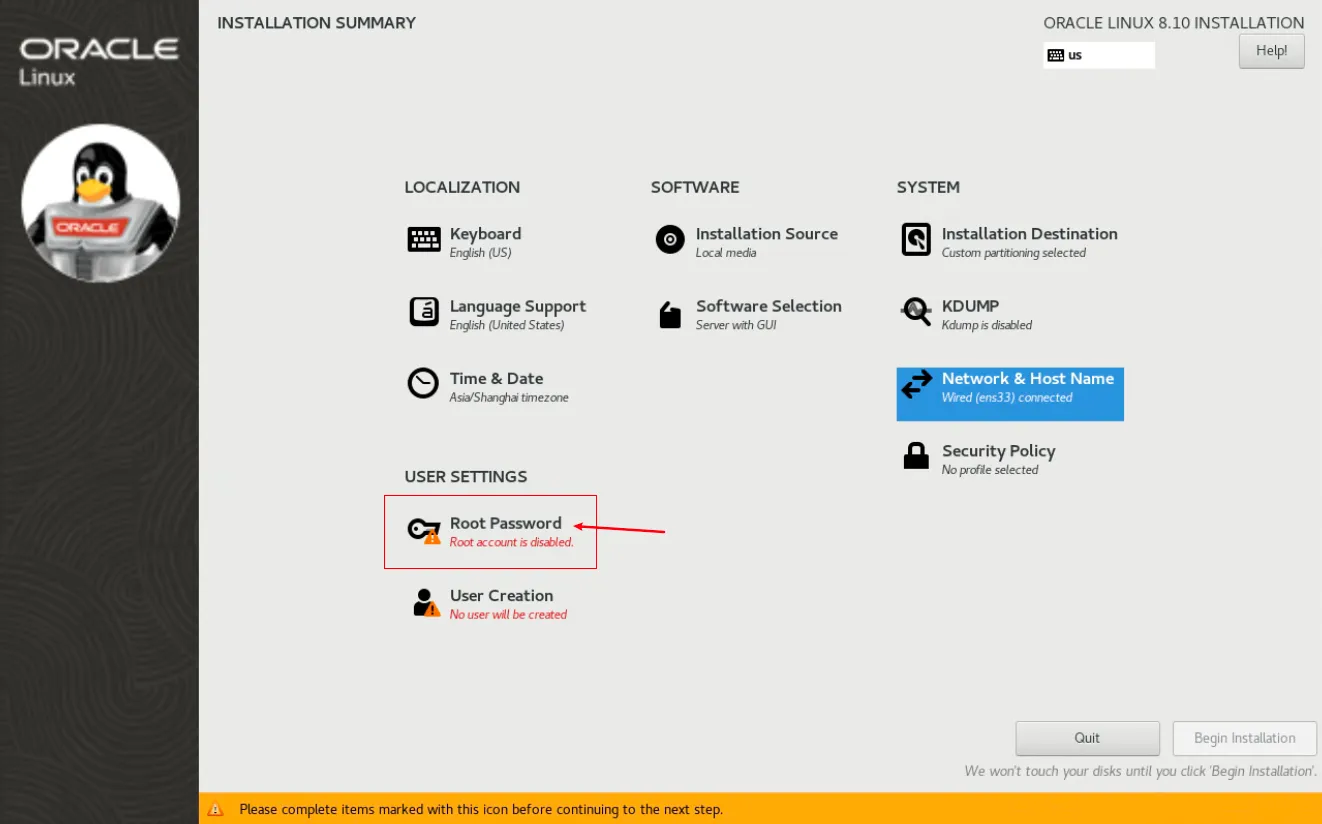Click the Installation Destination disk icon
Viewport: 1322px width, 824px height.
tap(916, 240)
